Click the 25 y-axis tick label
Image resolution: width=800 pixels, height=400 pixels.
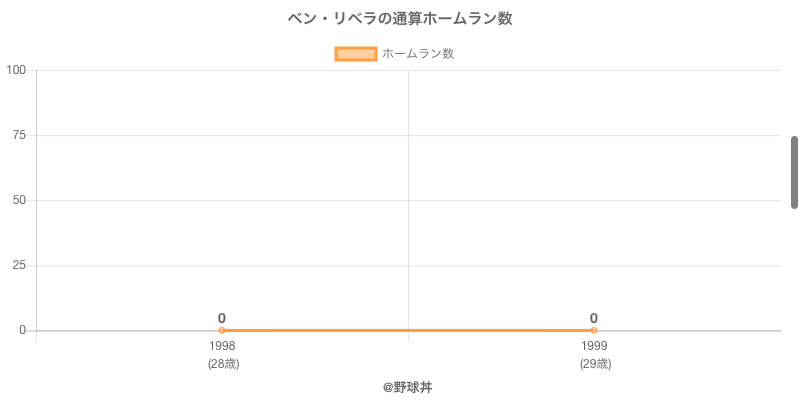click(19, 265)
